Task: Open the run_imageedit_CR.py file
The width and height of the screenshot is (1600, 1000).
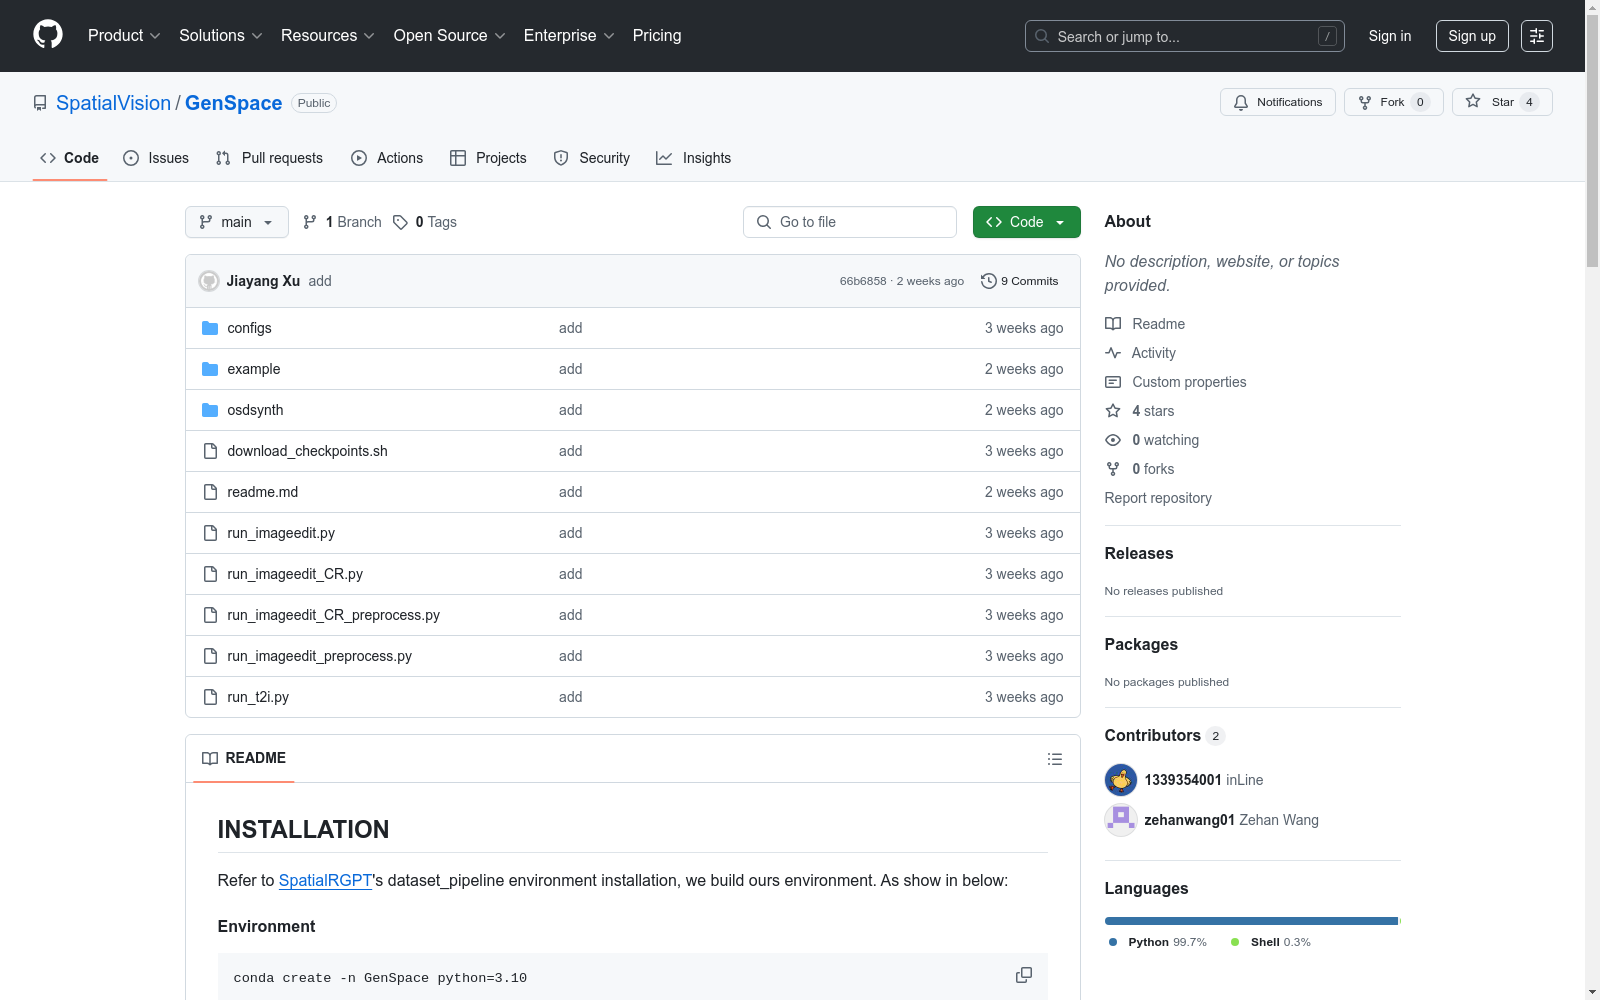Action: (x=295, y=574)
